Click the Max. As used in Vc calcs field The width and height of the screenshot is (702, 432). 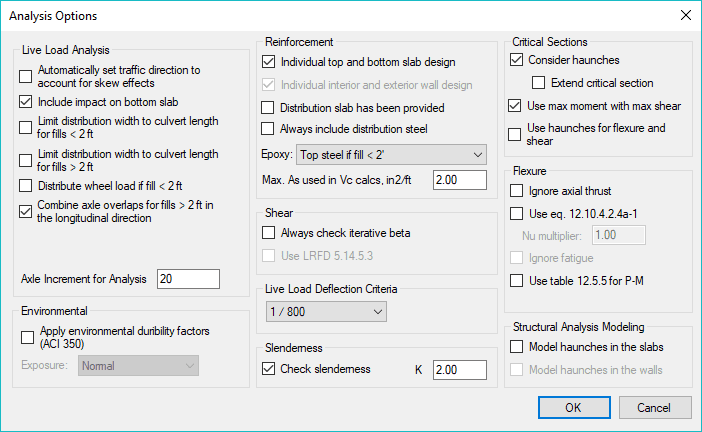coord(459,179)
